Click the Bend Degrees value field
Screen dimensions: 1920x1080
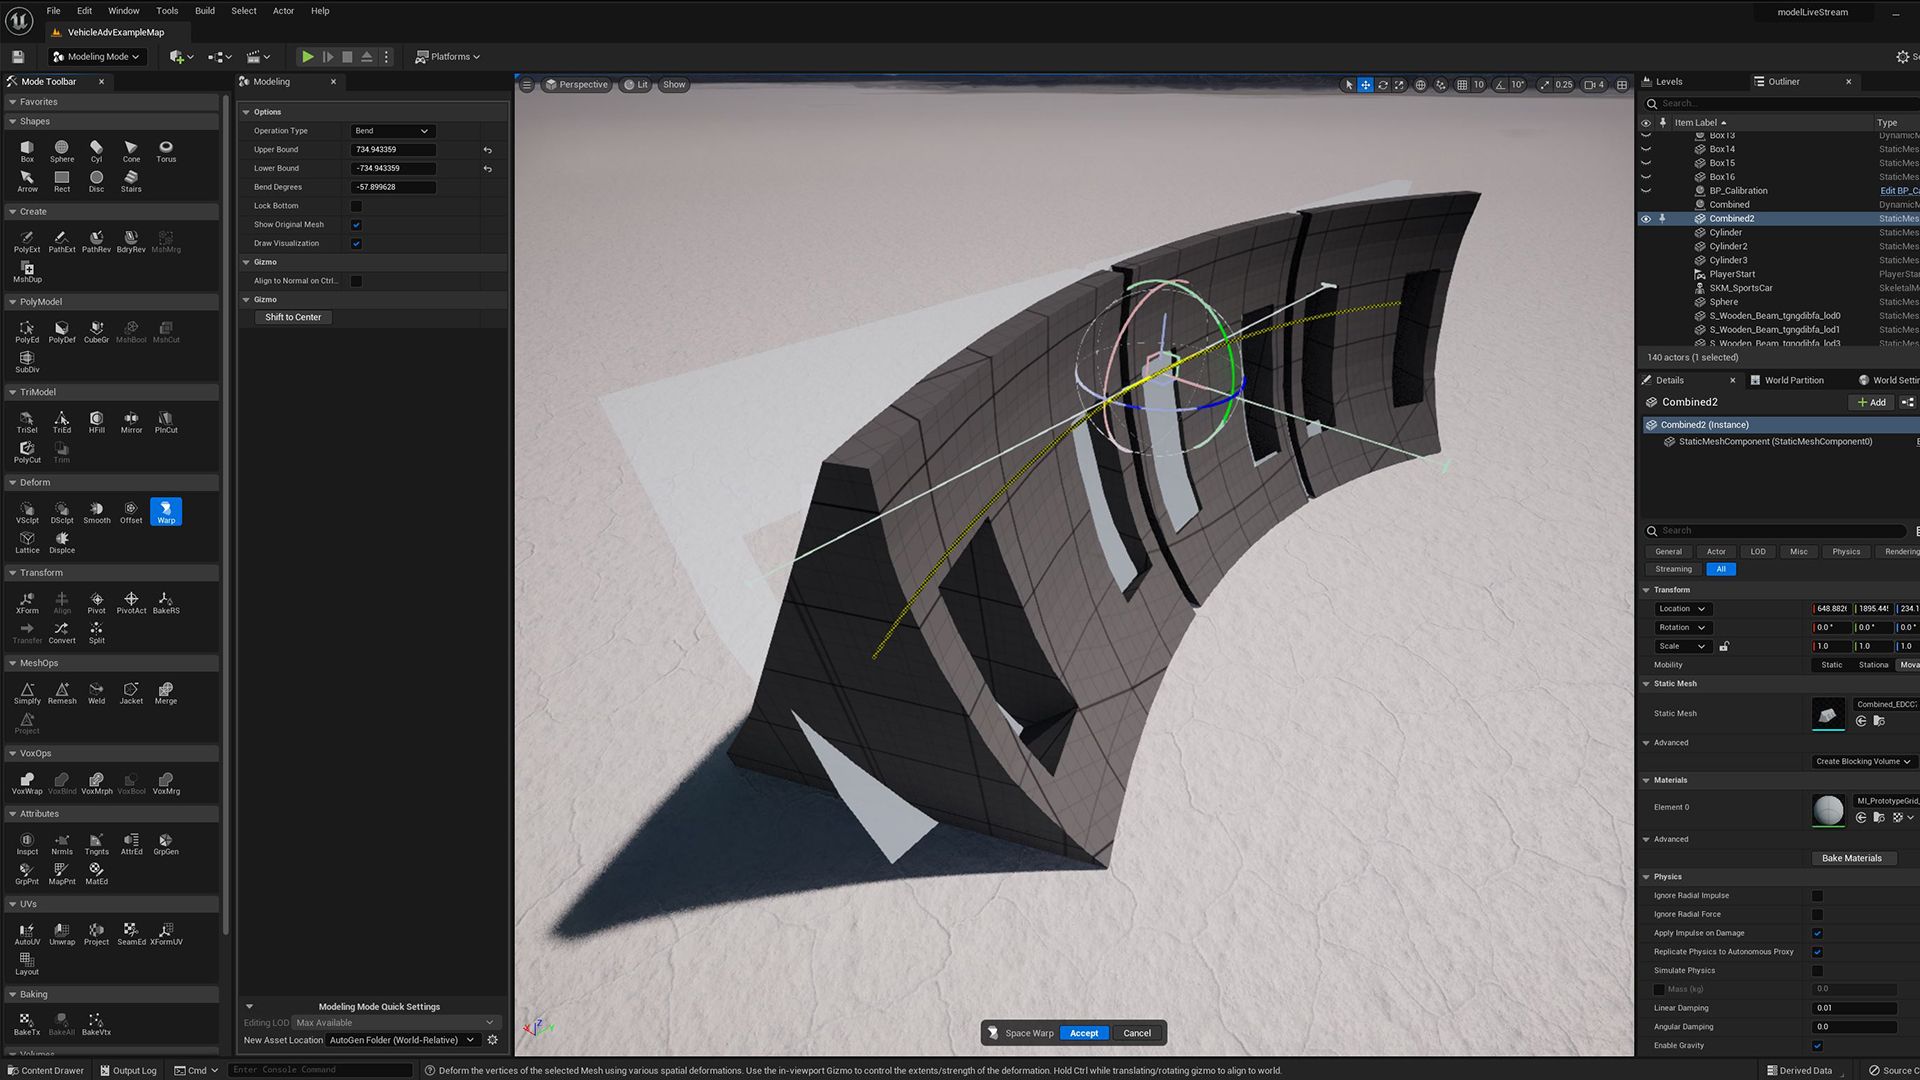392,187
